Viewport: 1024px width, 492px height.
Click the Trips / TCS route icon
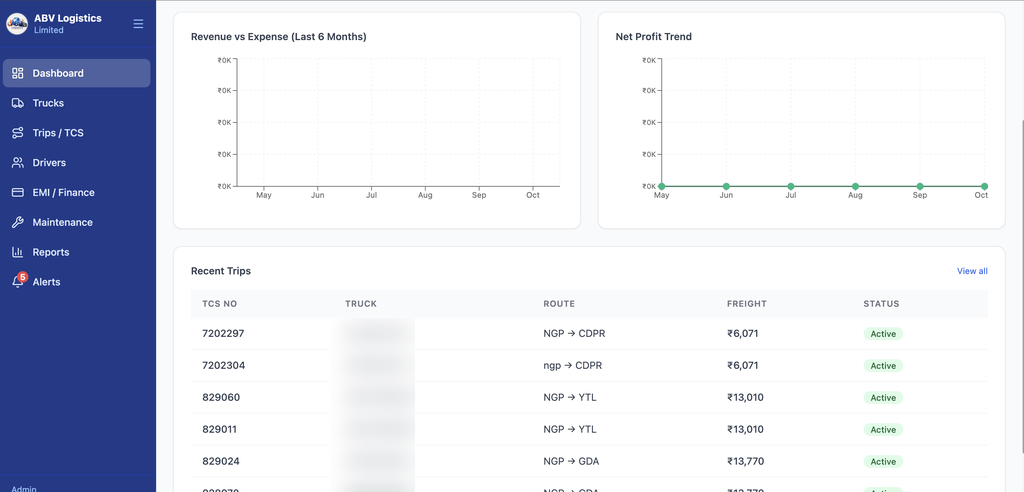(18, 133)
